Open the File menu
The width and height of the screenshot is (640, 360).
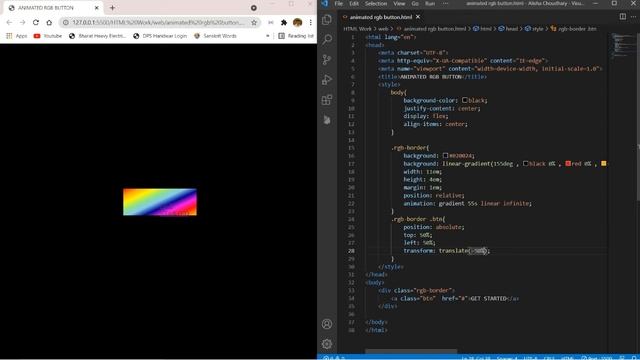pyautogui.click(x=339, y=3)
